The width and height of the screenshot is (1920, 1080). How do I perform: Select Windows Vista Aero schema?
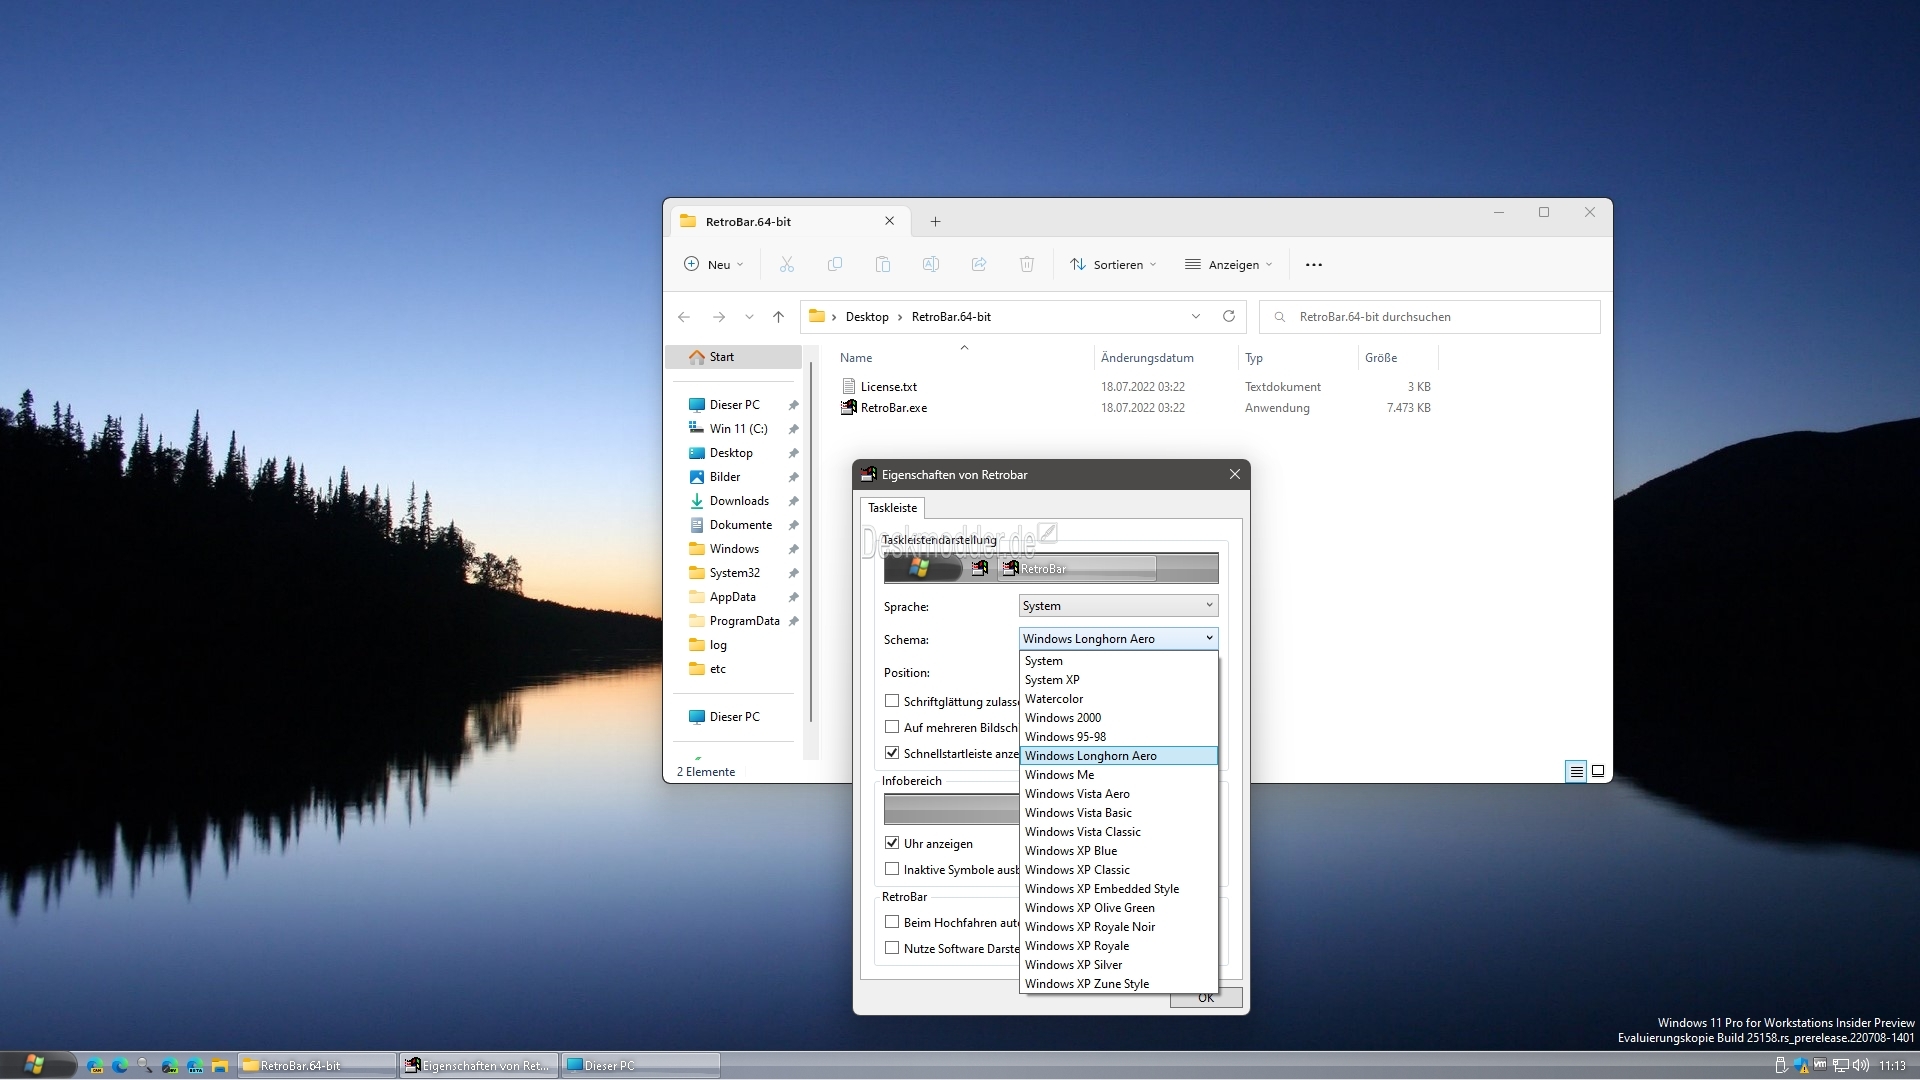coord(1119,794)
